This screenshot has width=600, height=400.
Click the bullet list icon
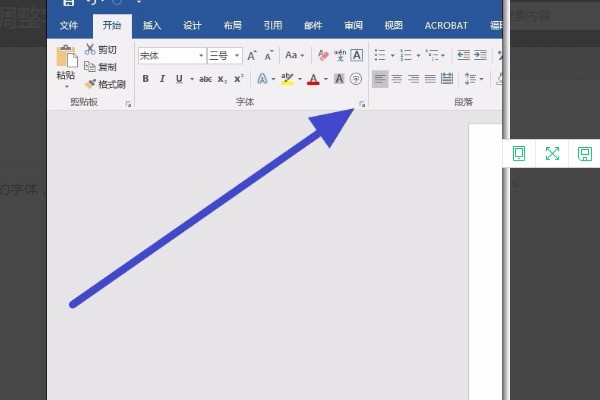point(380,56)
